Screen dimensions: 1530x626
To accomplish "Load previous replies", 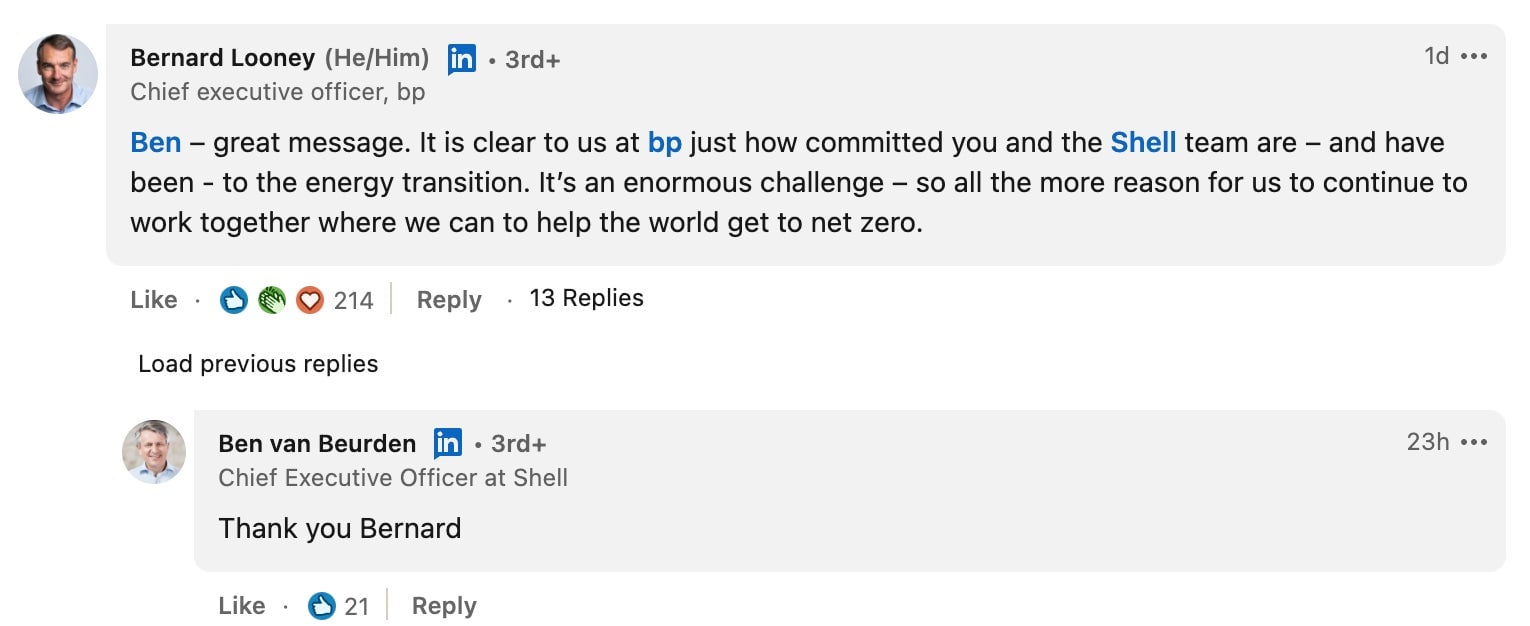I will click(x=258, y=364).
